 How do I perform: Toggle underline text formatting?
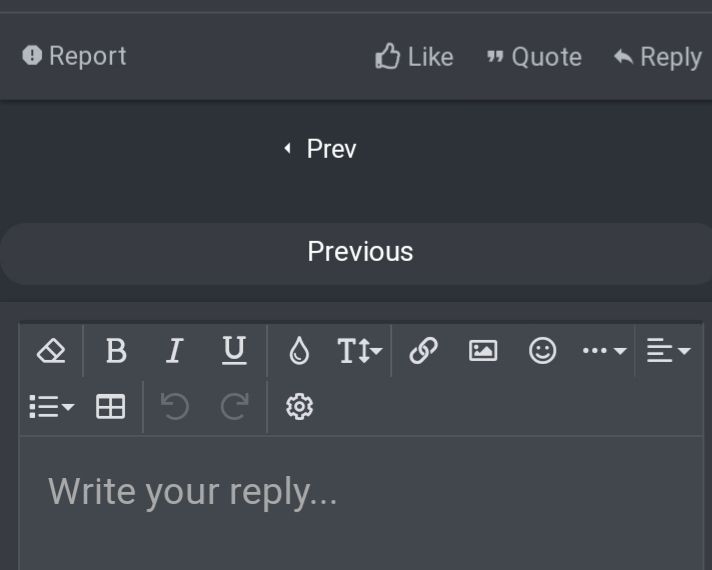(234, 351)
